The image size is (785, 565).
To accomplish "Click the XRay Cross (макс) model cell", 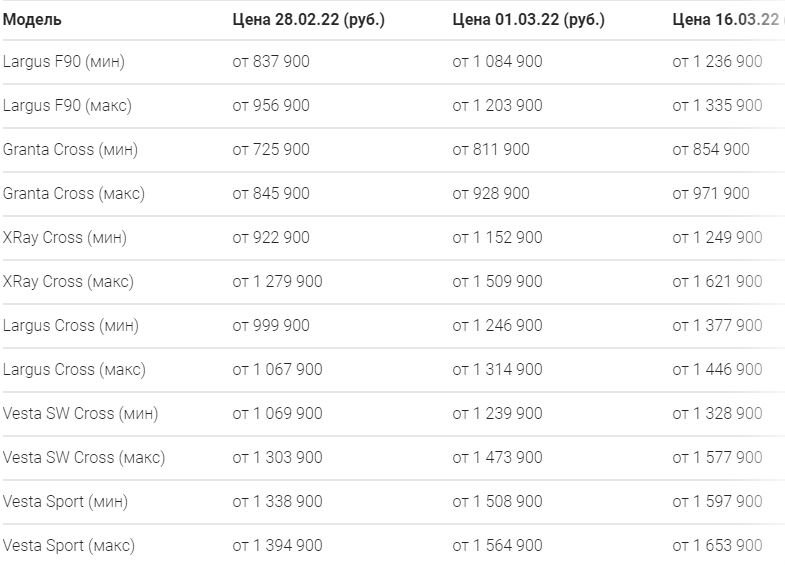I will 68,282.
